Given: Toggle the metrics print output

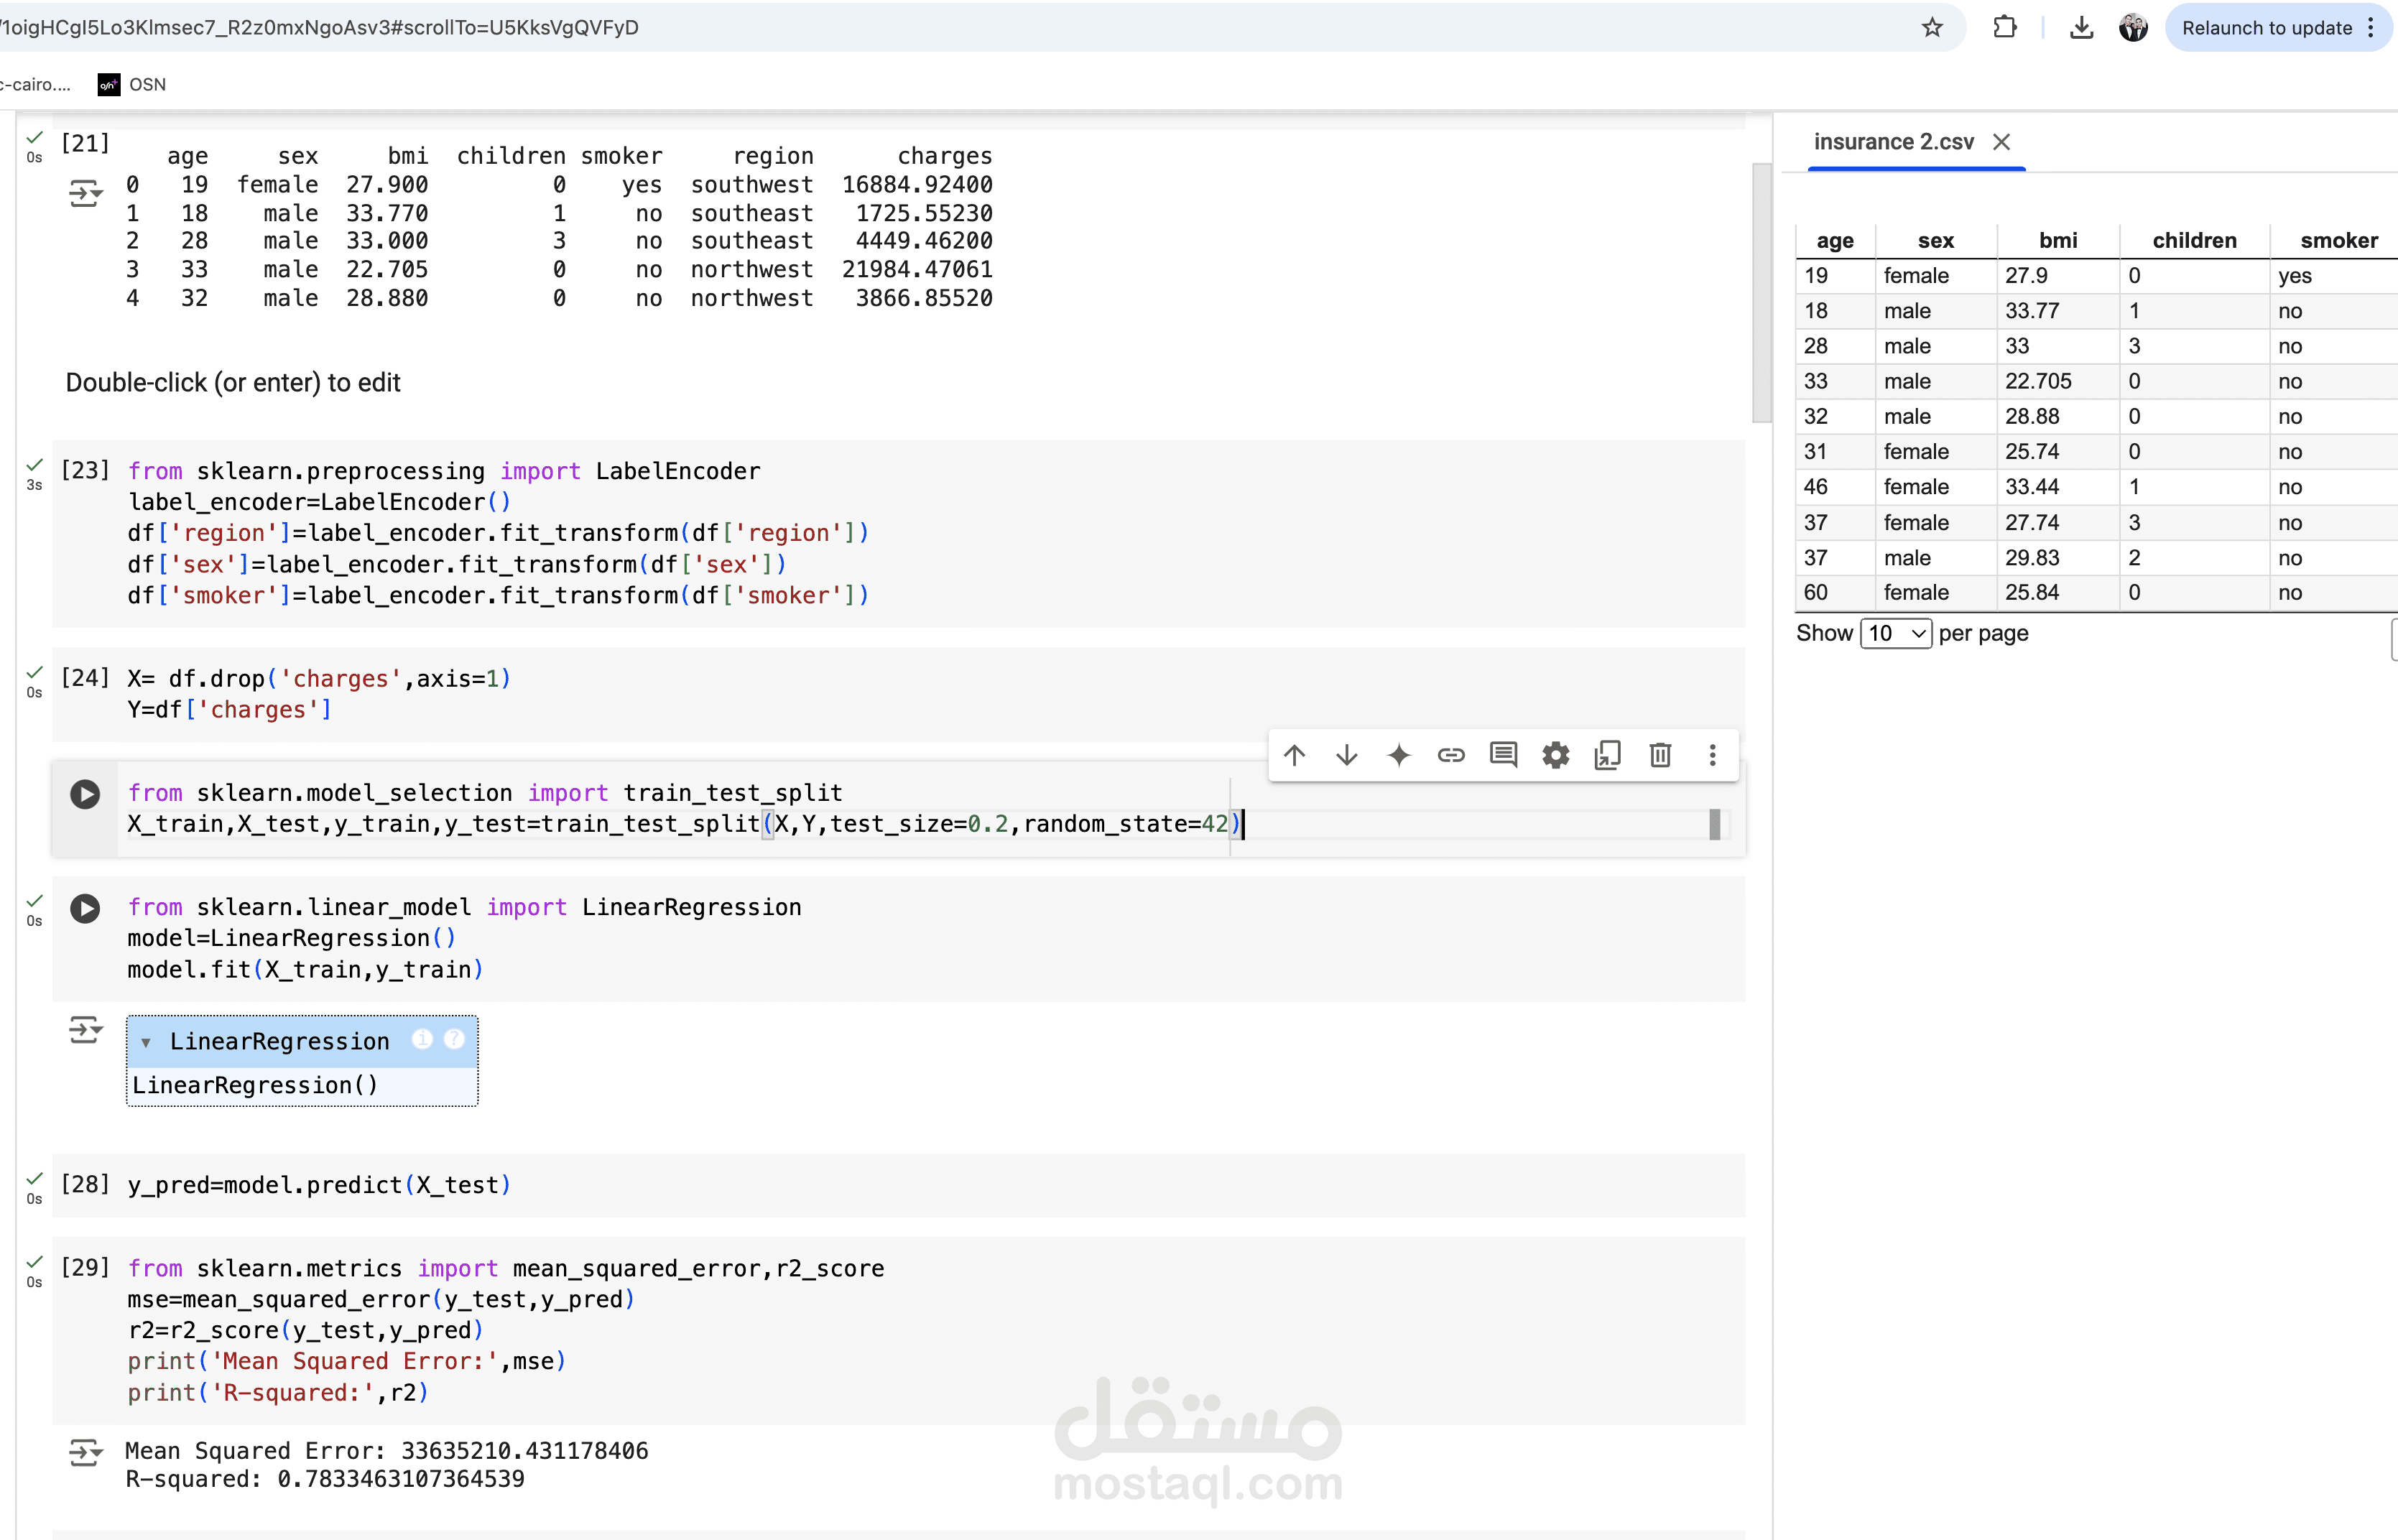Looking at the screenshot, I should (x=85, y=1452).
